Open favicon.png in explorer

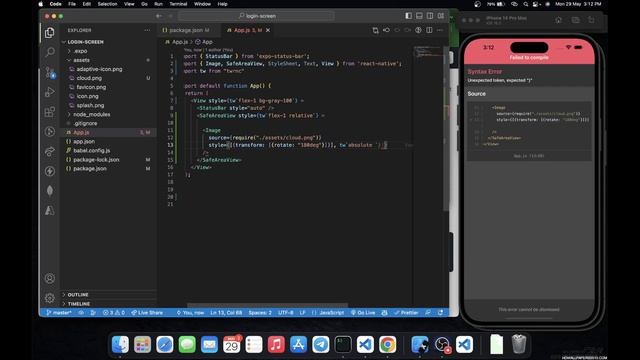pyautogui.click(x=108, y=87)
